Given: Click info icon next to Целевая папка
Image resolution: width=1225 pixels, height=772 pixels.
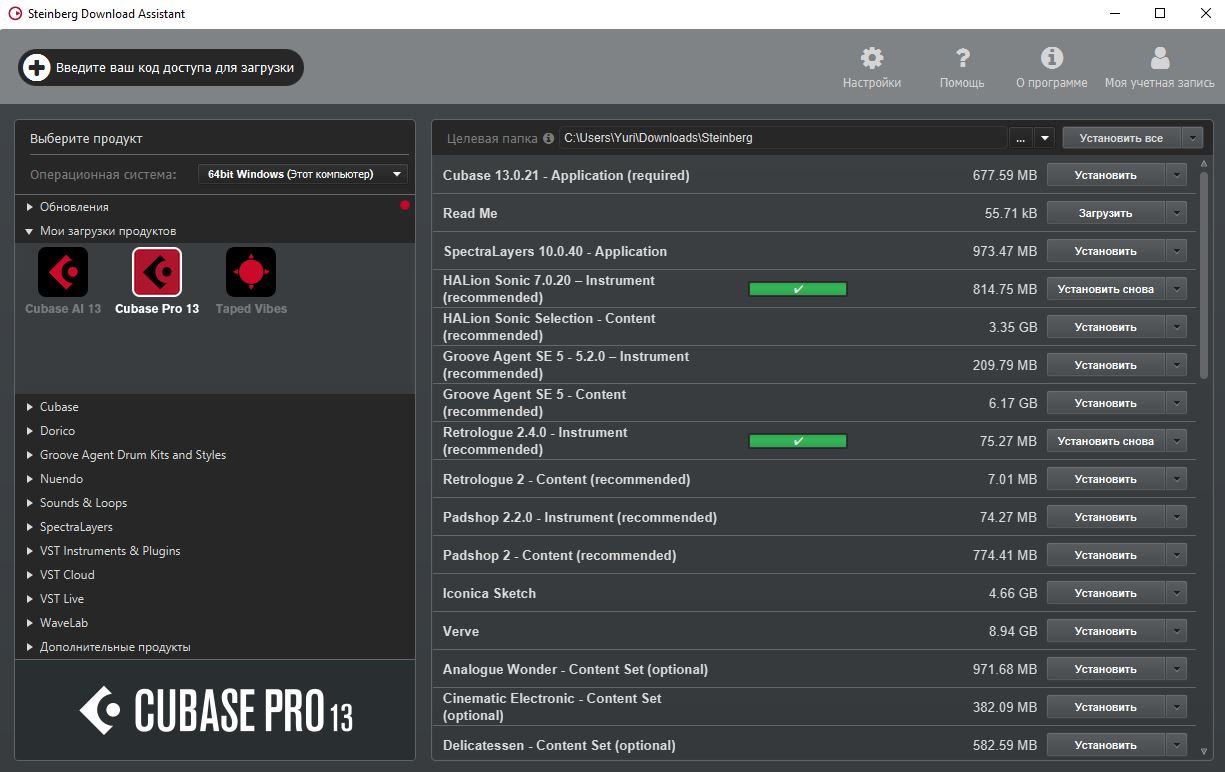Looking at the screenshot, I should point(548,138).
